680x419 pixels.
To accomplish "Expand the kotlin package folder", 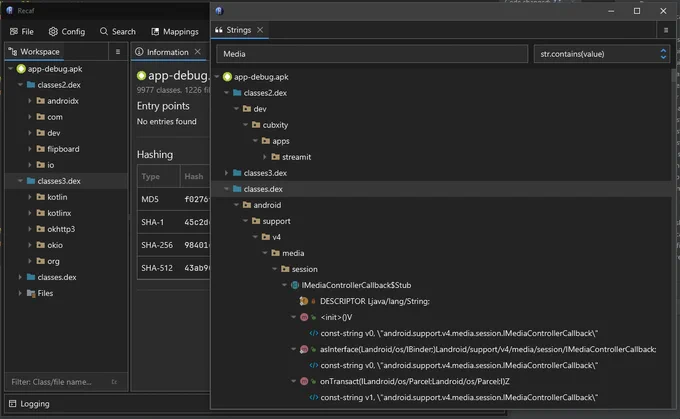I will point(29,197).
